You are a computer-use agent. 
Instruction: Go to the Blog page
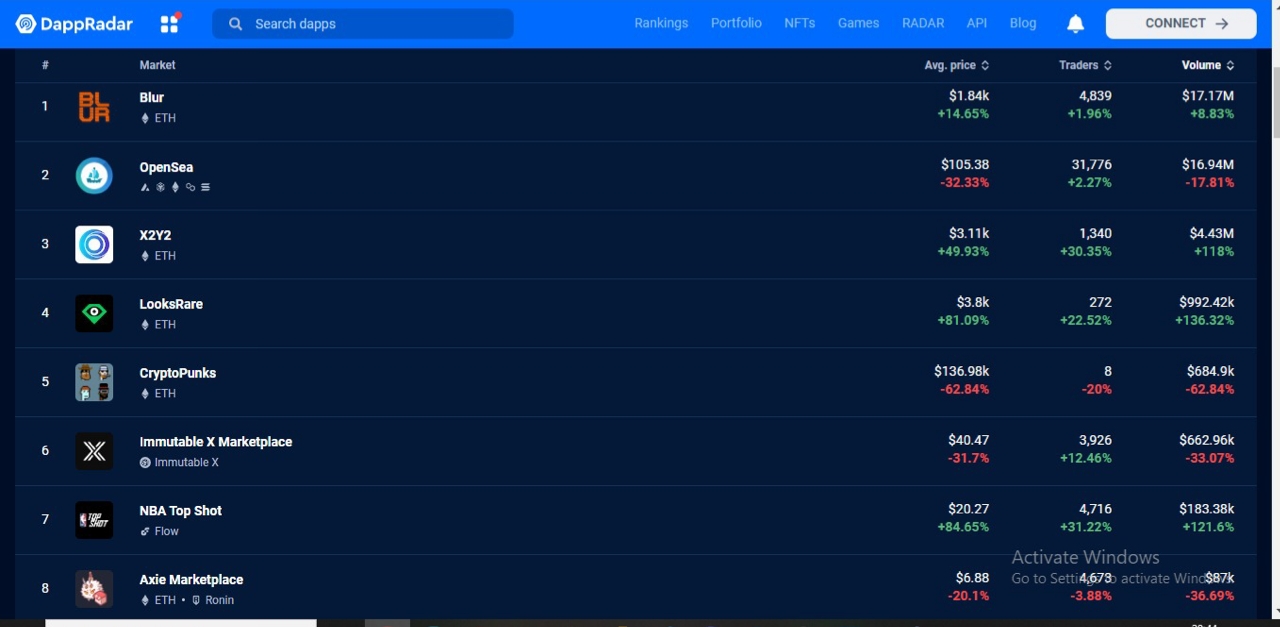[x=1023, y=23]
